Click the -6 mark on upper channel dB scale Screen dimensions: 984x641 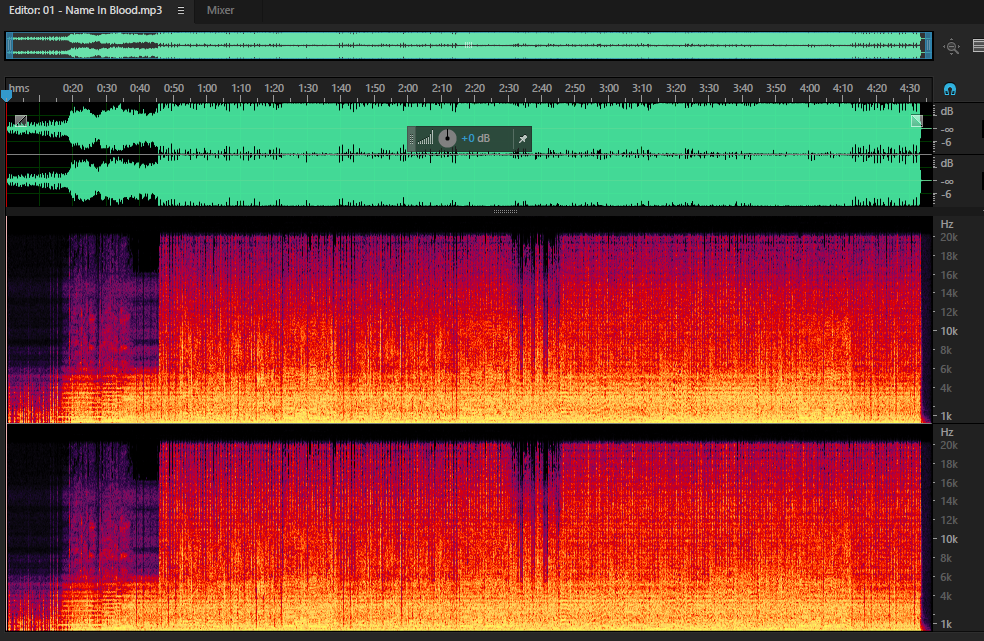[946, 143]
